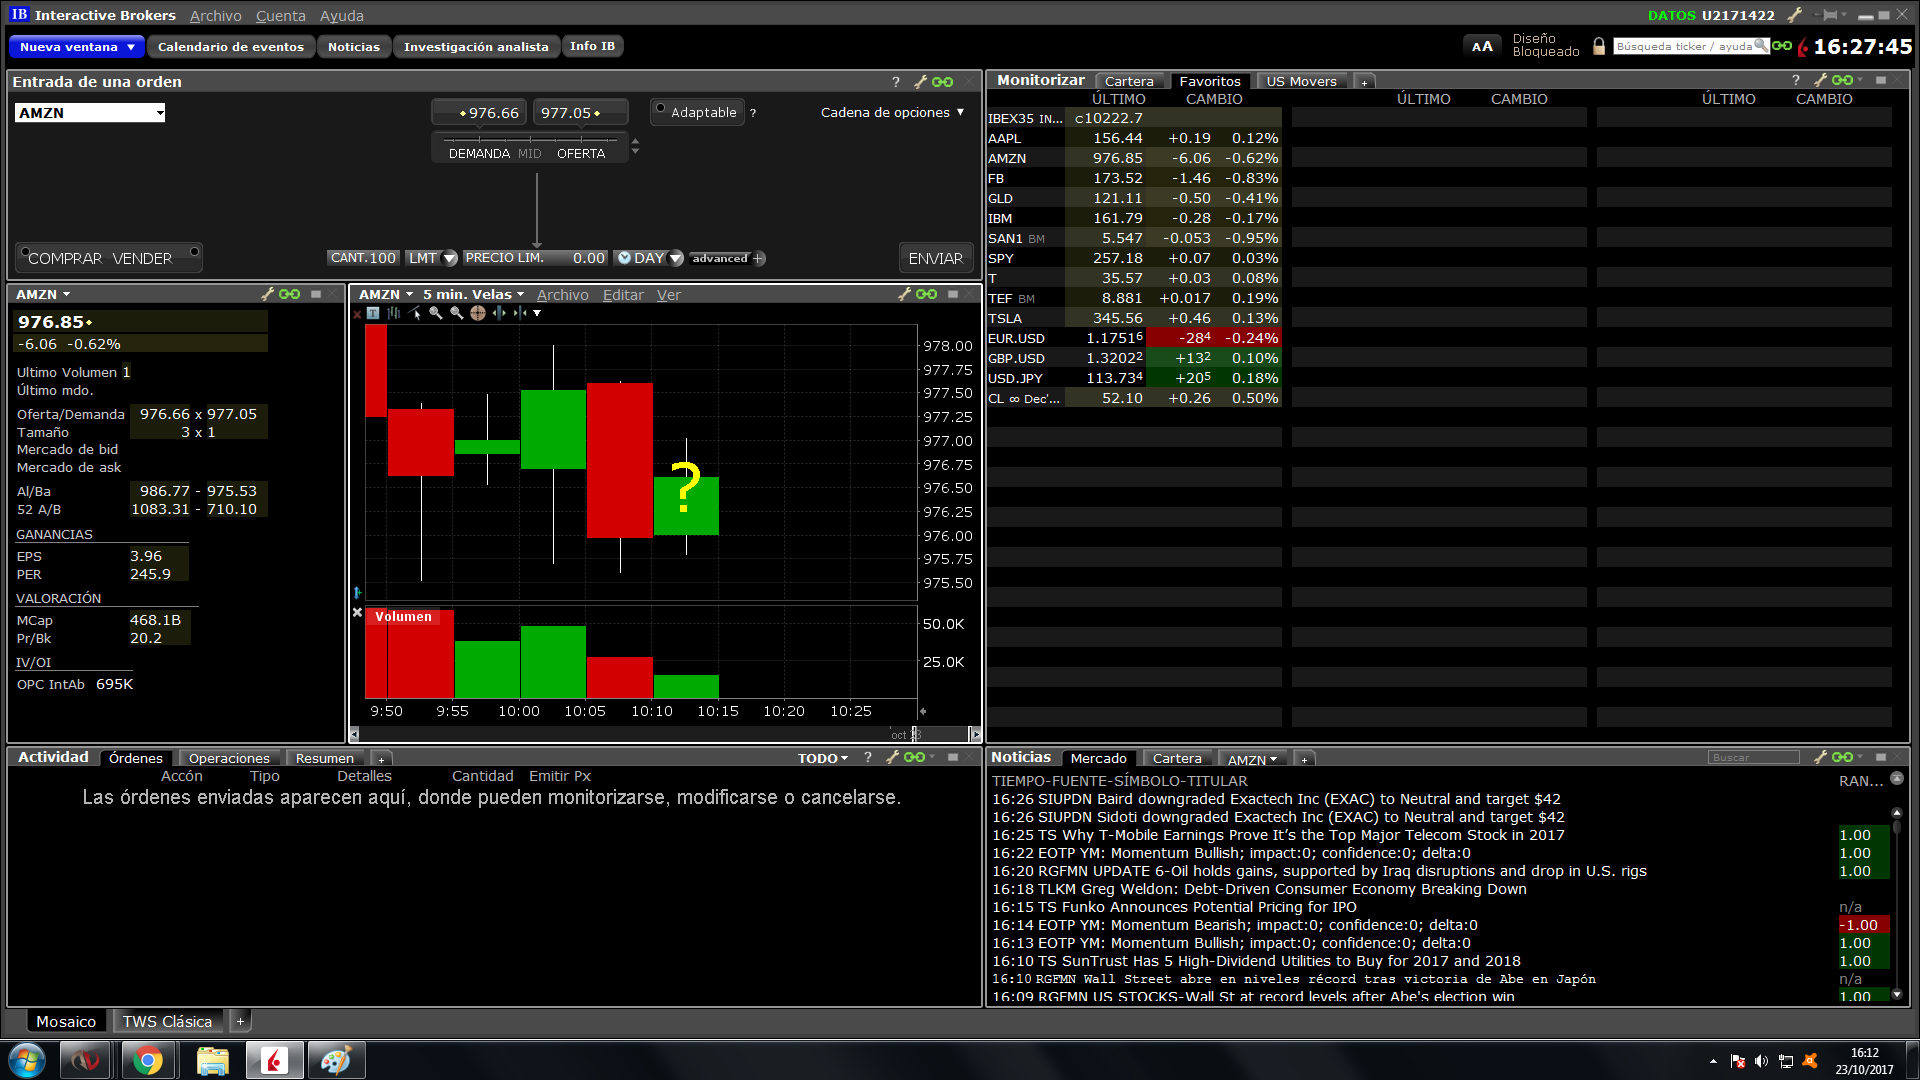
Task: Select the COMPRAR radio option
Action: (x=25, y=252)
